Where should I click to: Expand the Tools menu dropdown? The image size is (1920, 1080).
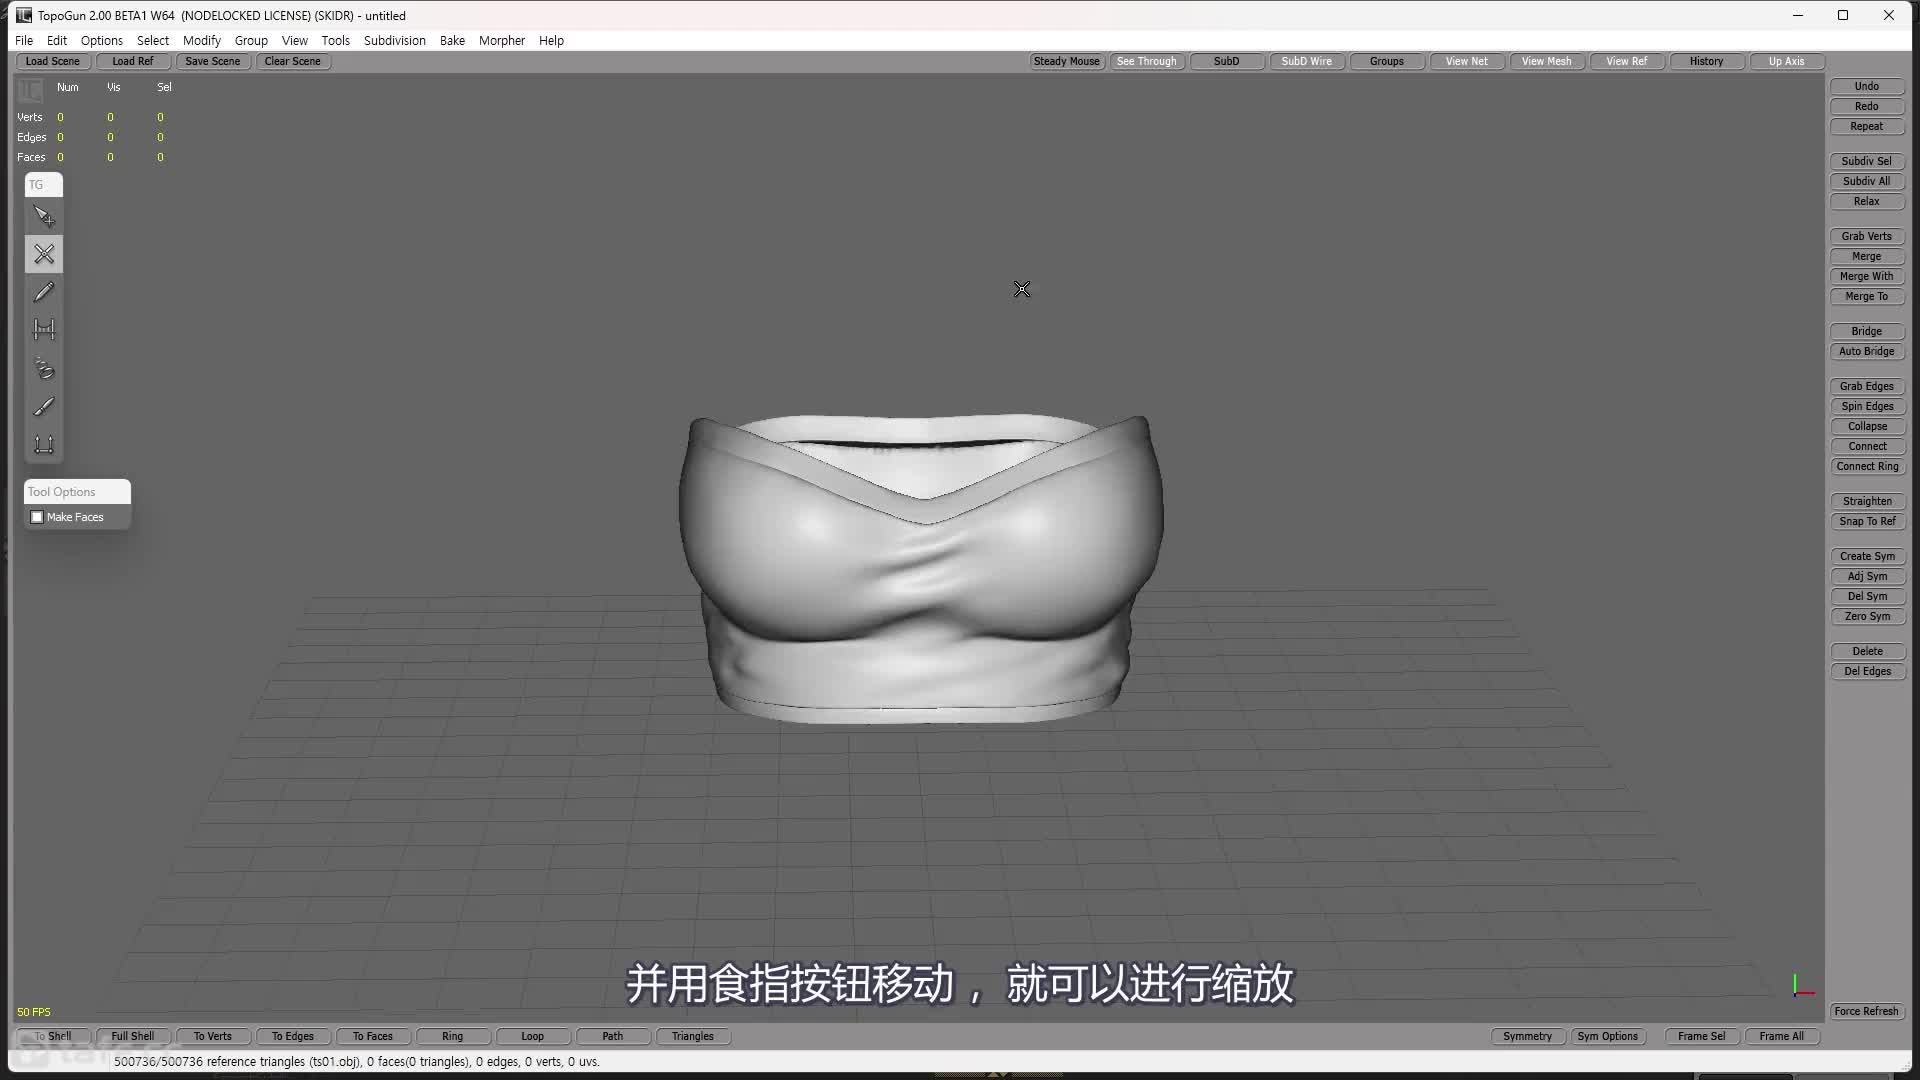(x=335, y=41)
